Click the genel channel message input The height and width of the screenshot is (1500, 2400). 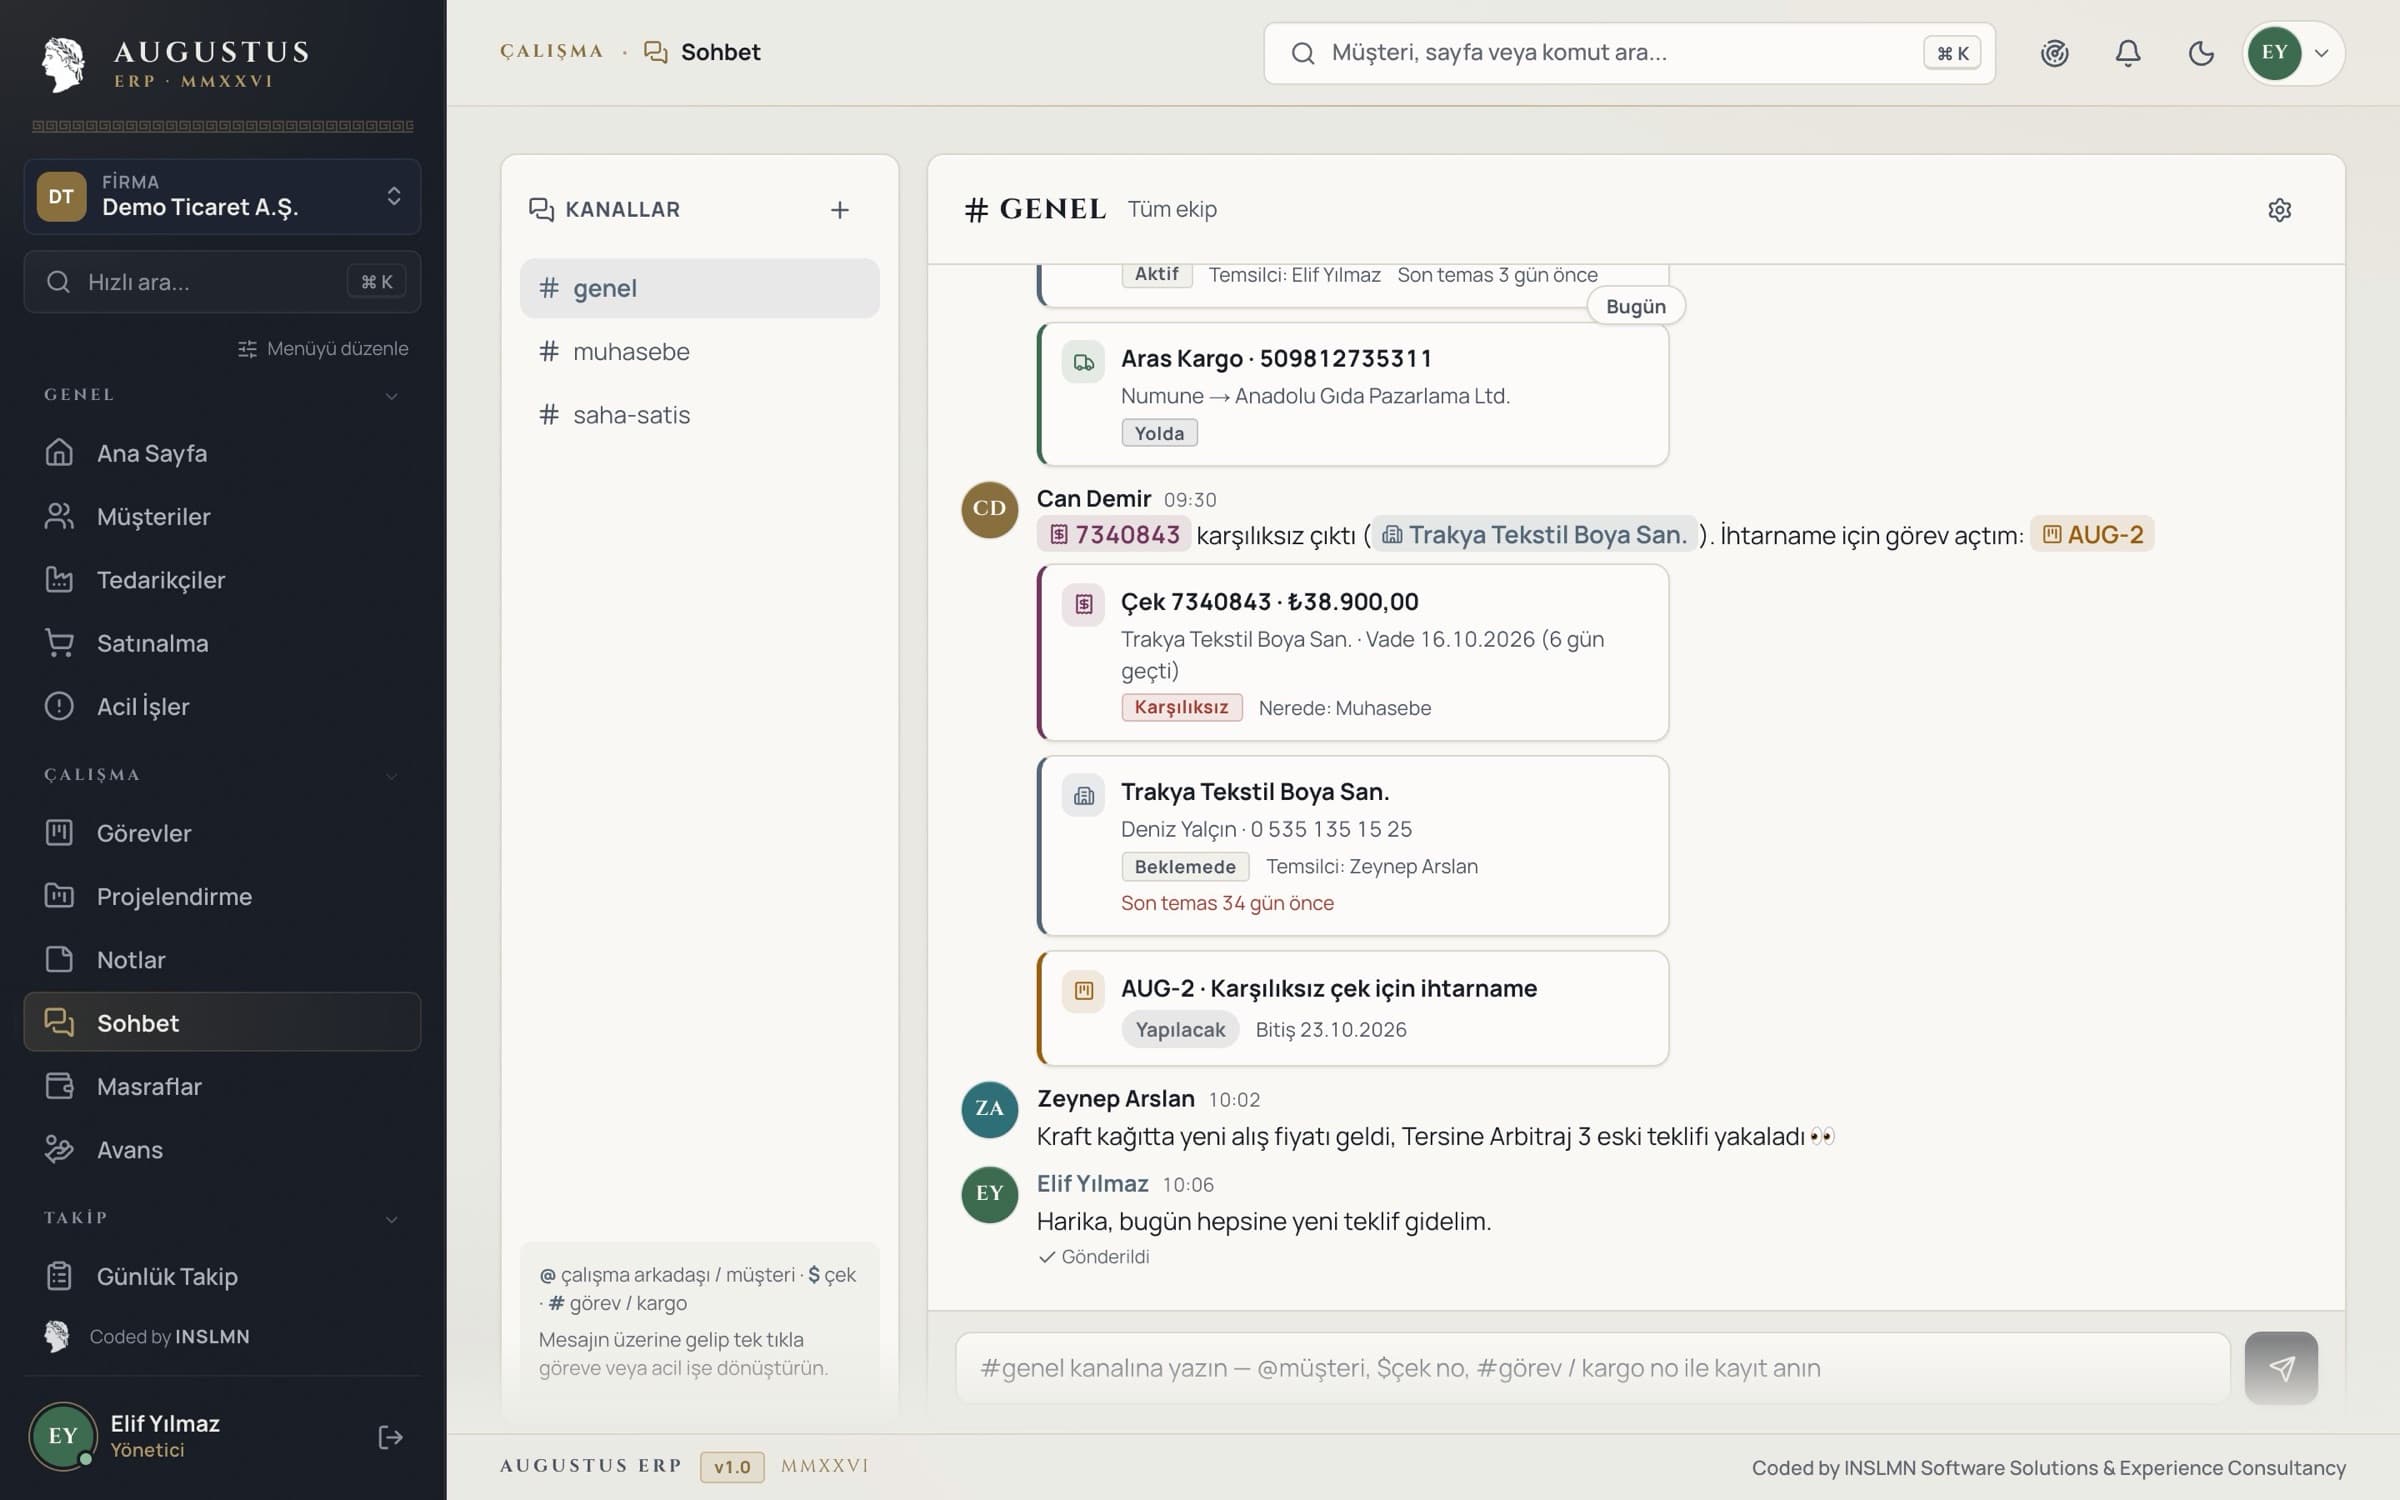pos(1592,1367)
